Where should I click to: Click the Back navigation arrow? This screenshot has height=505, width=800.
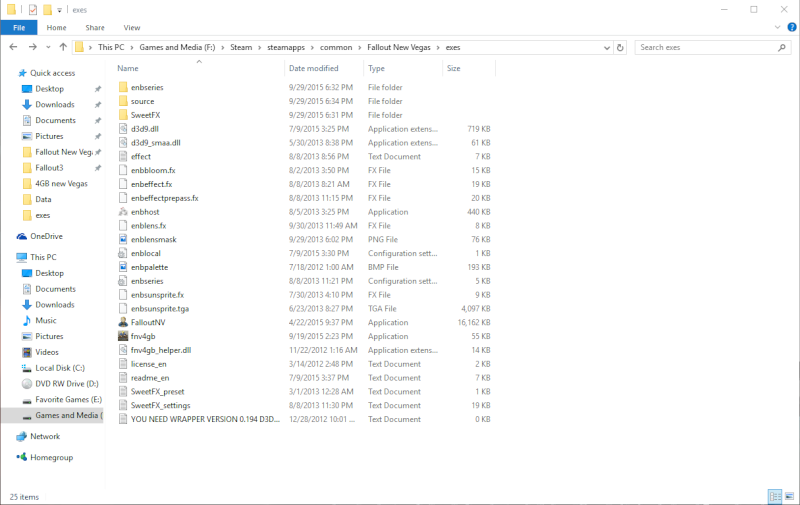pos(13,47)
